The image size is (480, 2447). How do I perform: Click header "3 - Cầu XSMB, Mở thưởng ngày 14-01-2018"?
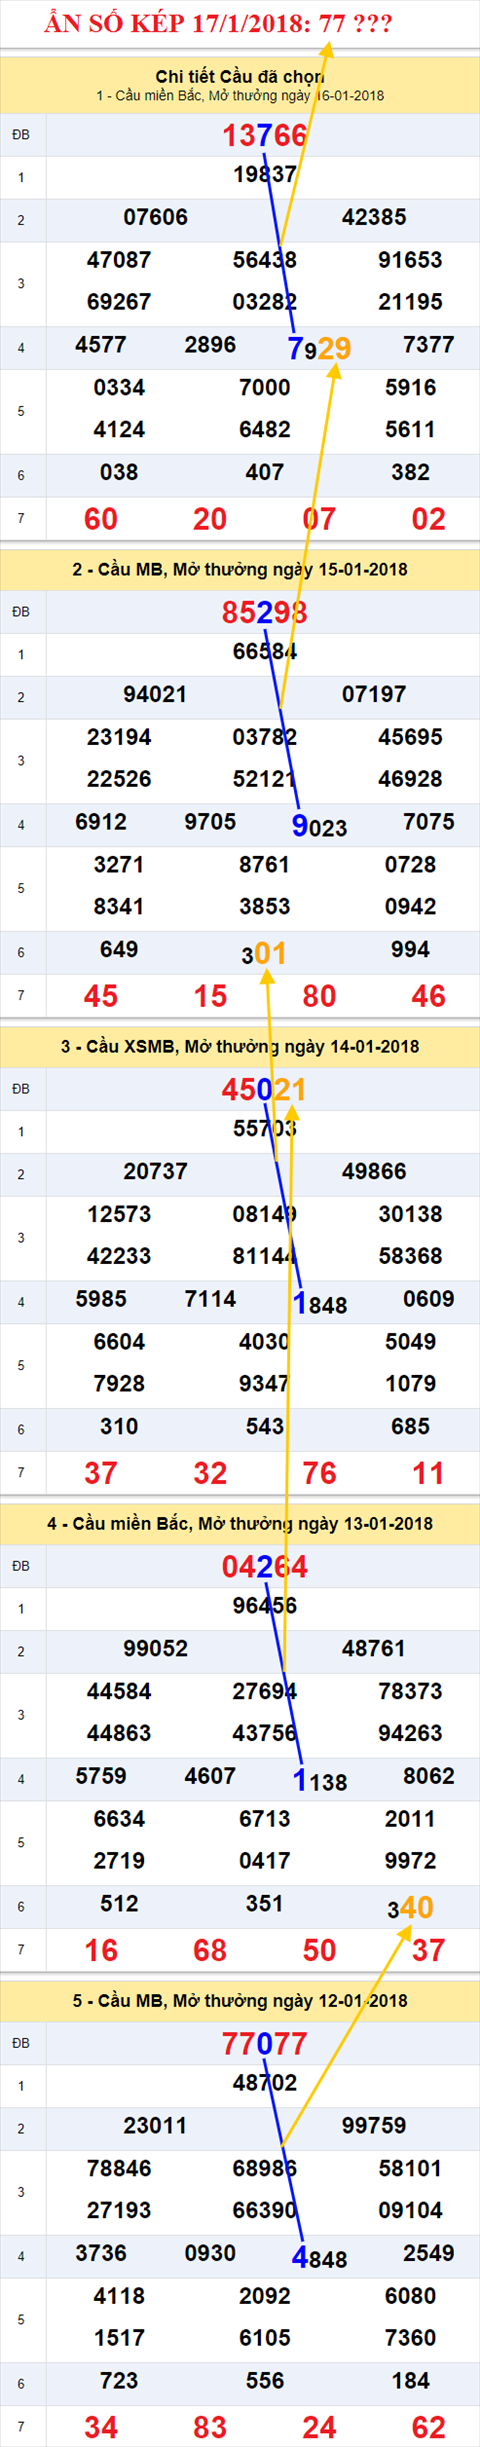coord(240,1047)
